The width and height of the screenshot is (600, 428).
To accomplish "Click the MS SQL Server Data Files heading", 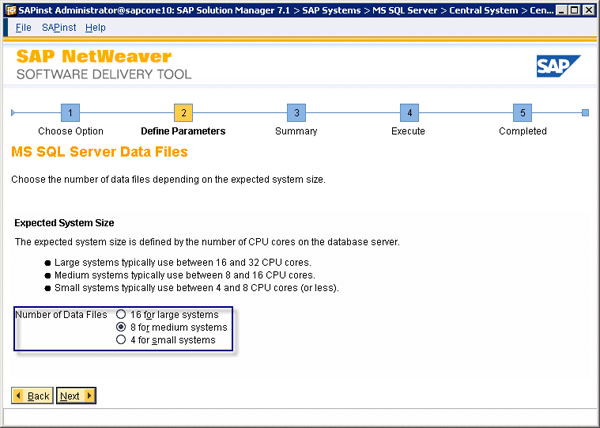I will [x=99, y=152].
